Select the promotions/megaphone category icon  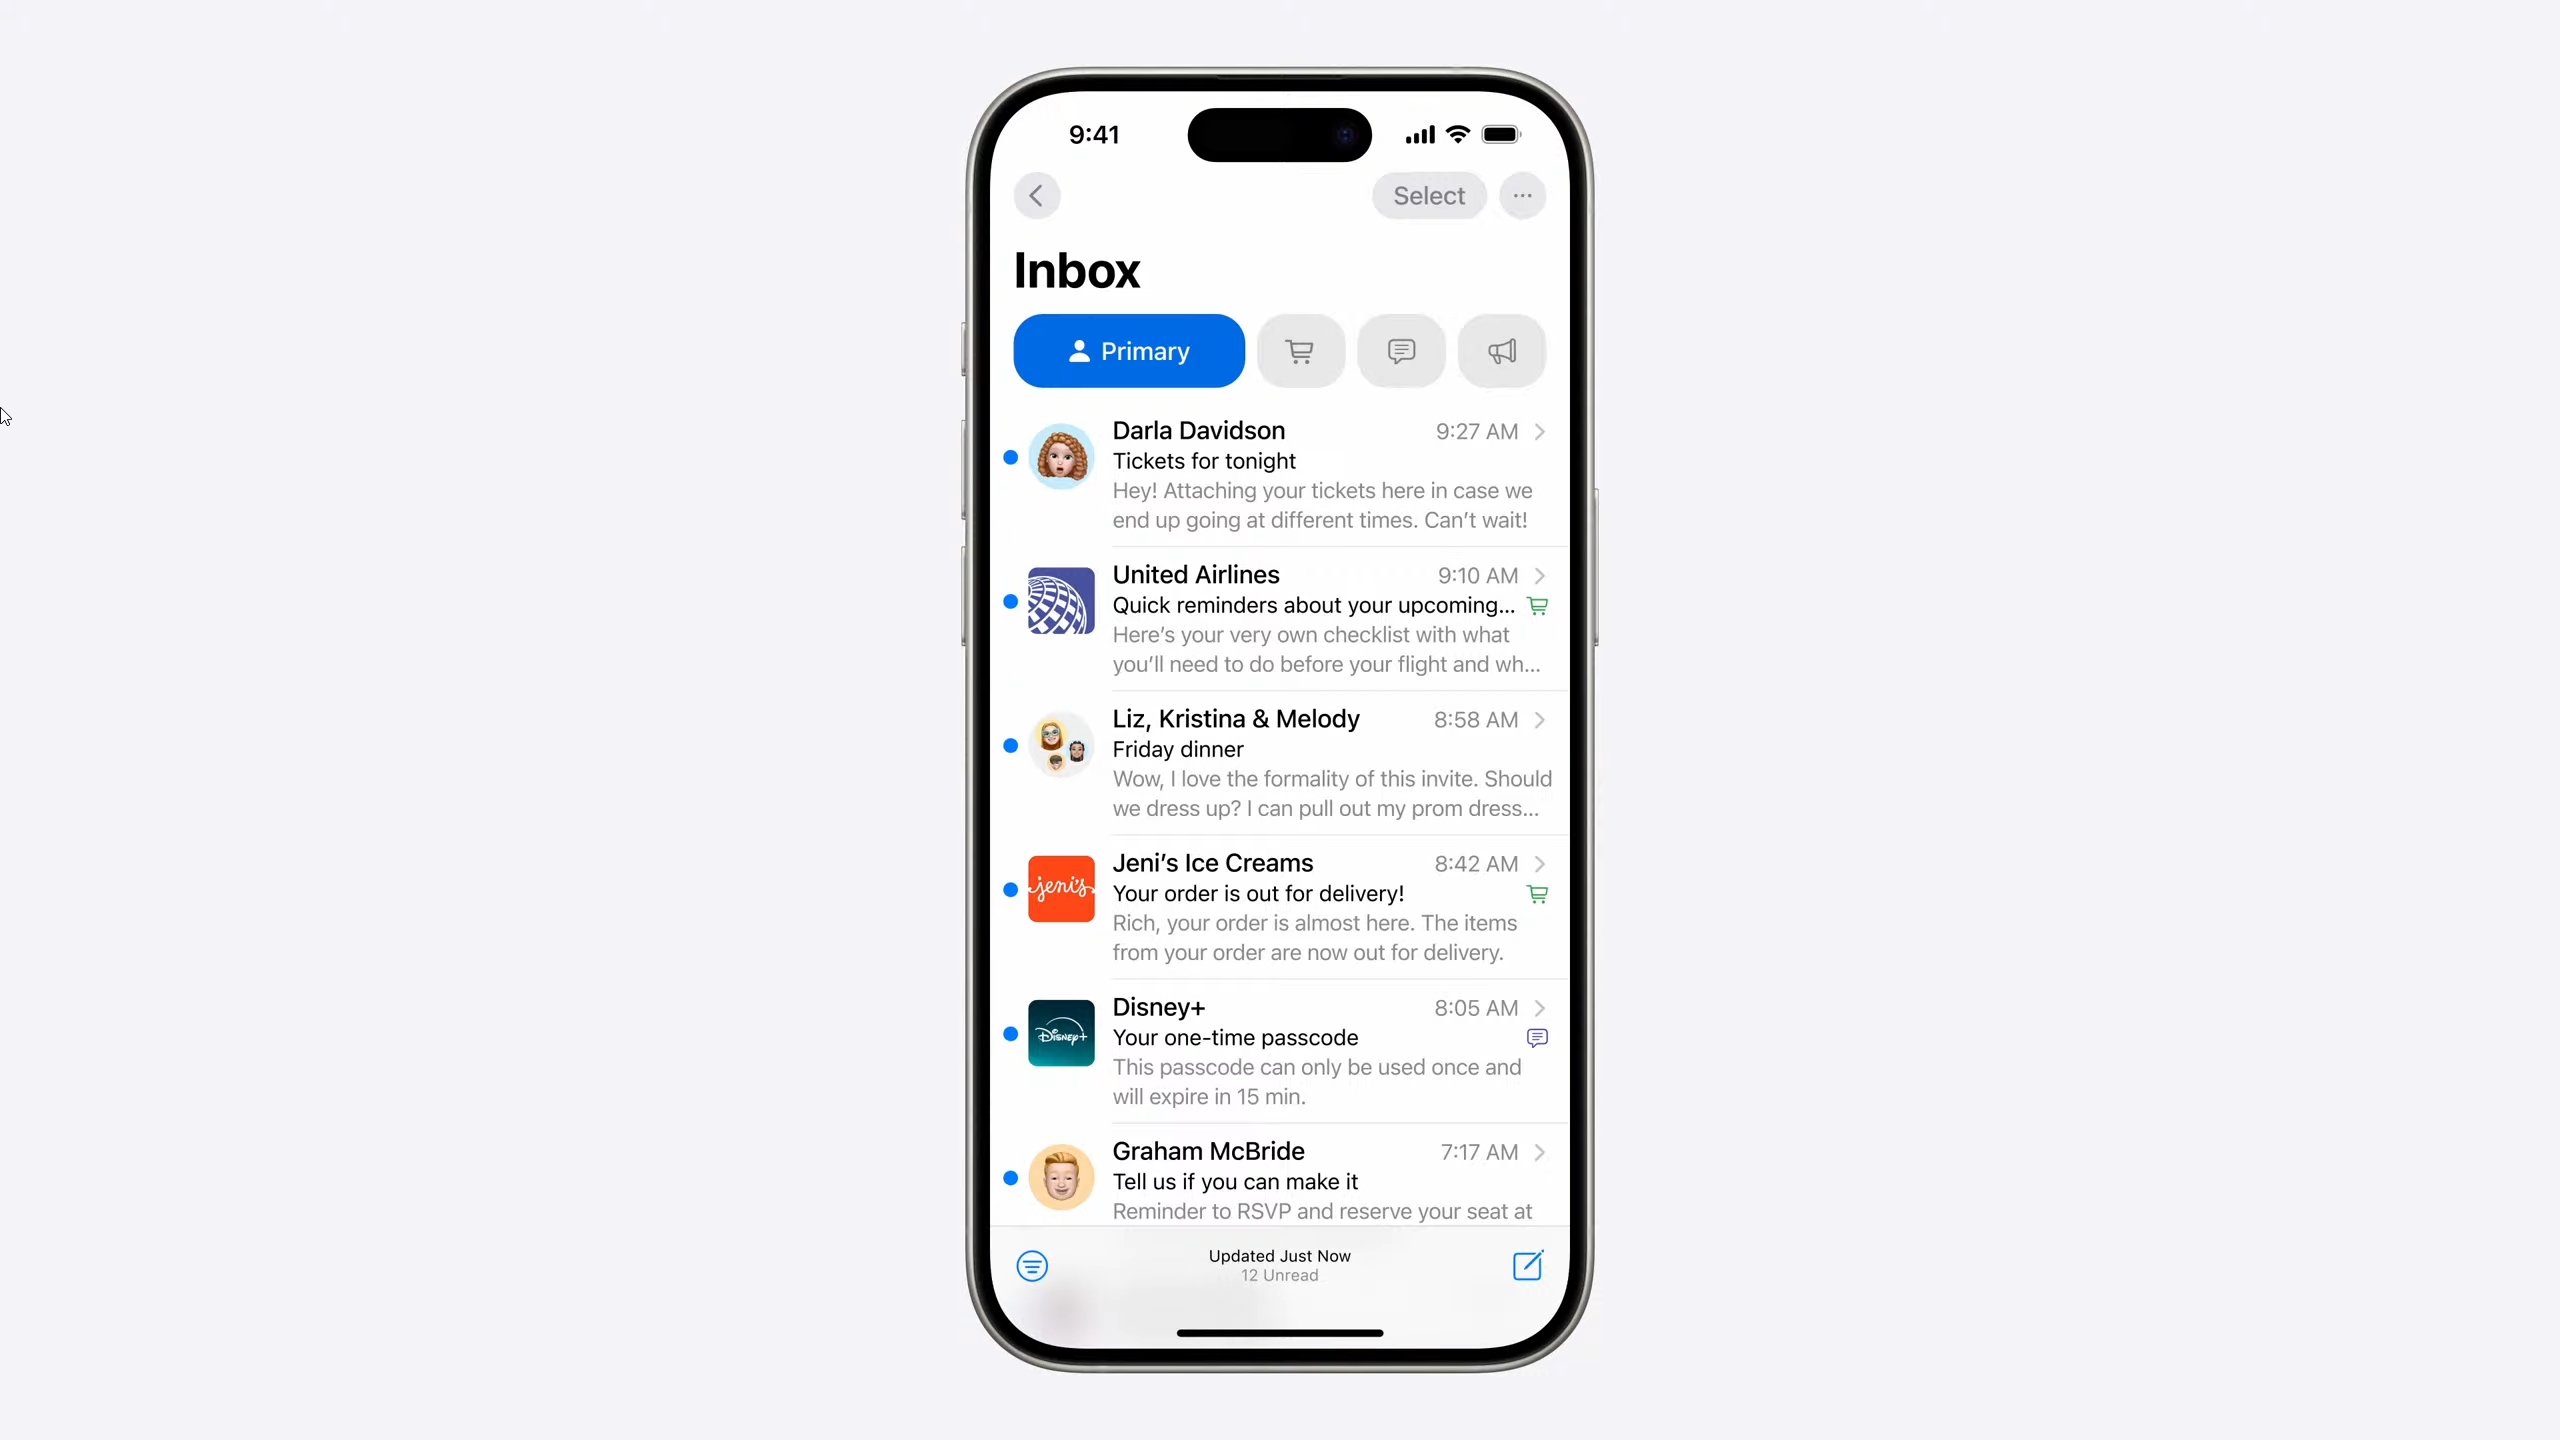(x=1502, y=350)
